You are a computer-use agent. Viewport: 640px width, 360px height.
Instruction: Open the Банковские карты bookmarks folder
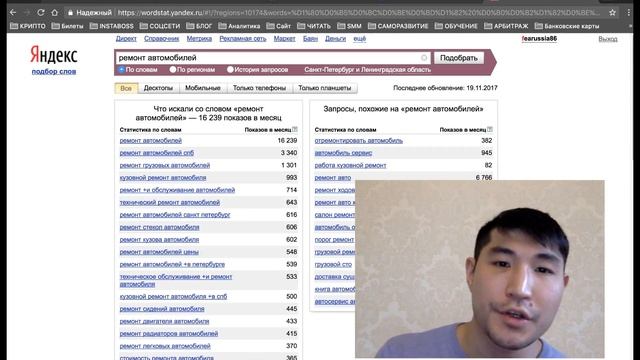567,26
